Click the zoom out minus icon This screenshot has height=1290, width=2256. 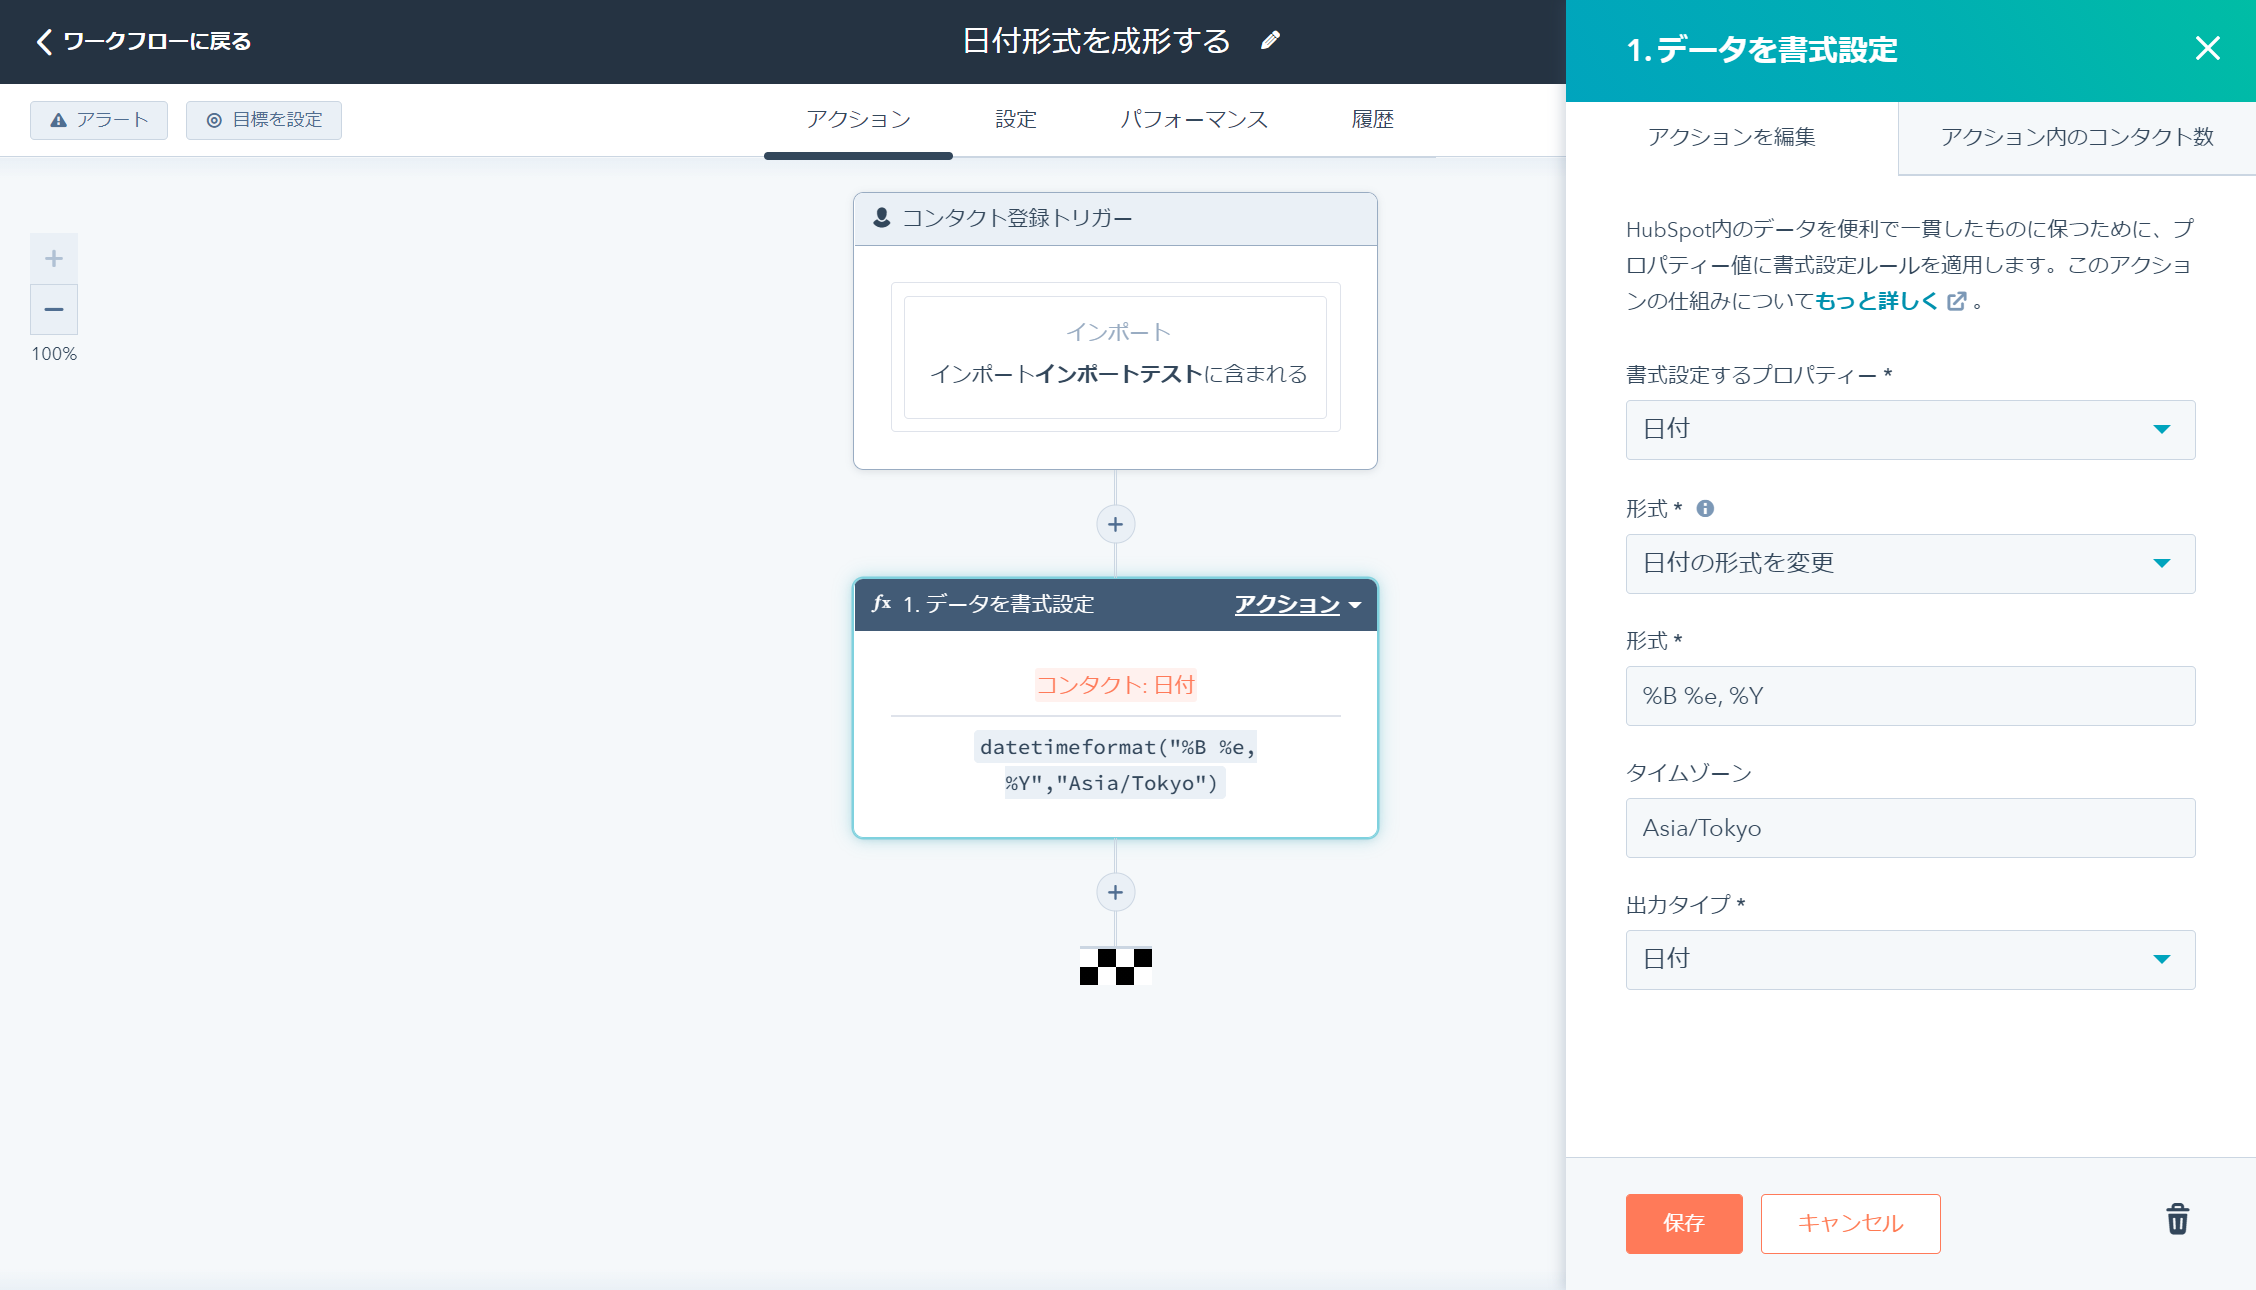[54, 310]
